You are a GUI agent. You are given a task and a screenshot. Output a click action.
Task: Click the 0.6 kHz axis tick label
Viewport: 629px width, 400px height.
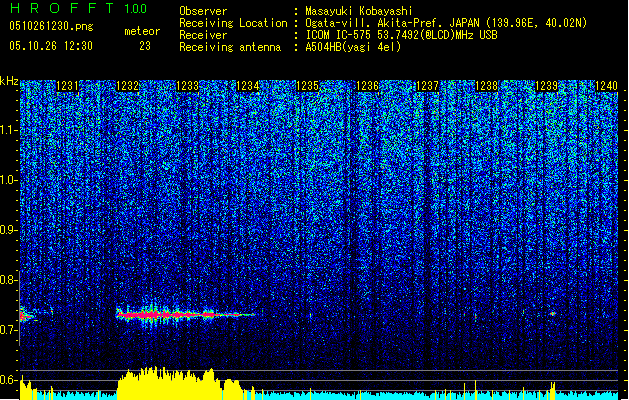click(x=7, y=380)
